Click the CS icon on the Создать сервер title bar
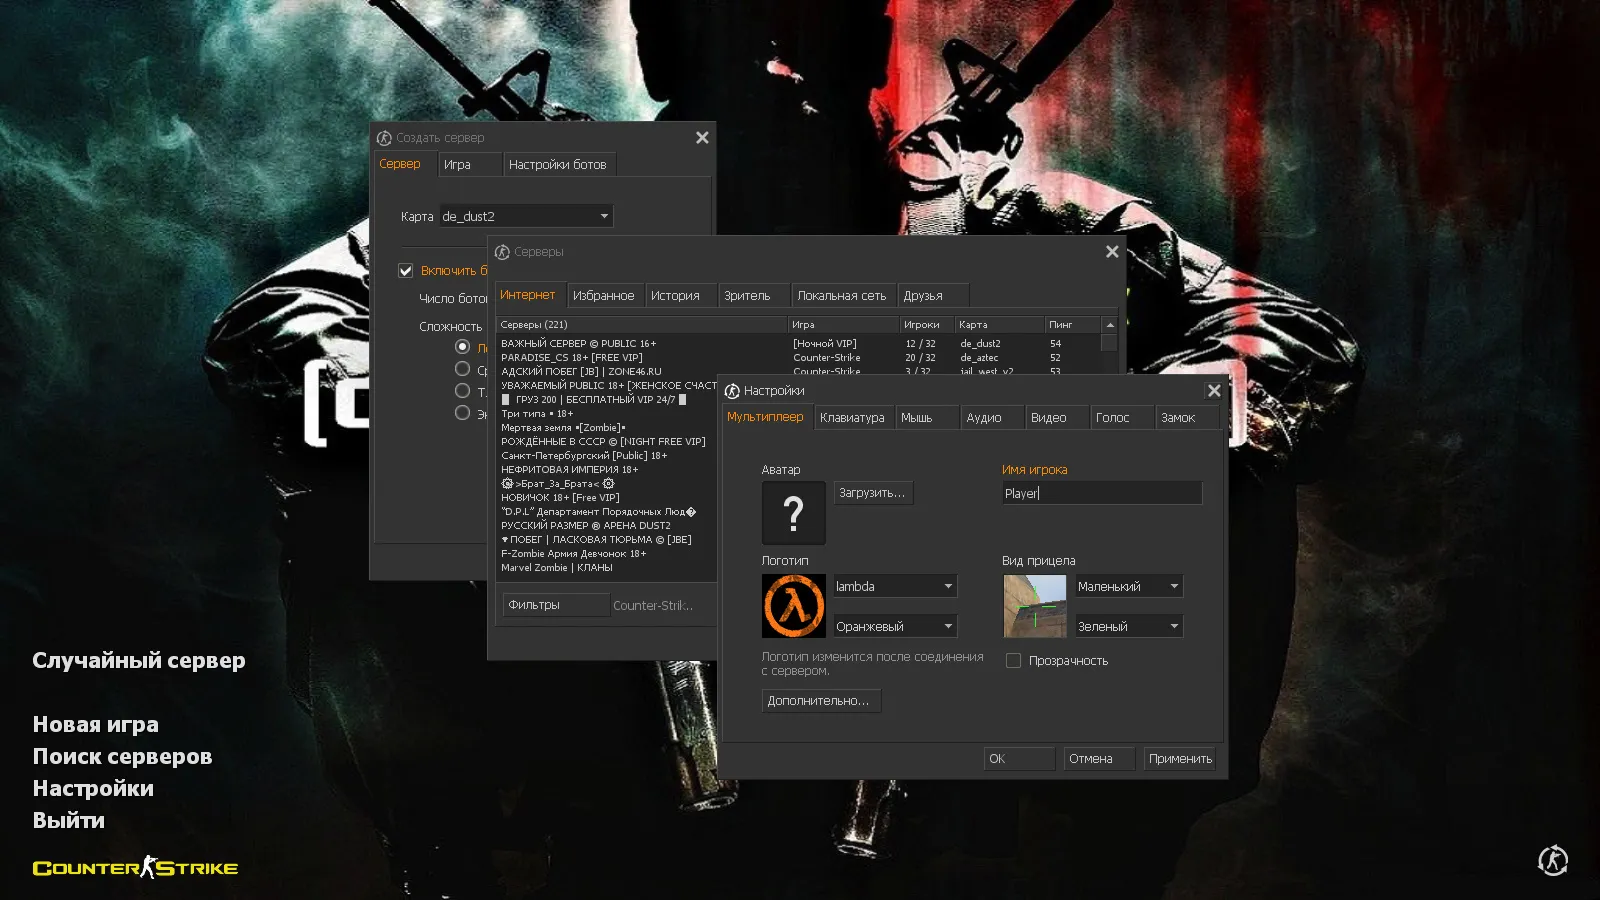This screenshot has height=900, width=1600. click(384, 137)
